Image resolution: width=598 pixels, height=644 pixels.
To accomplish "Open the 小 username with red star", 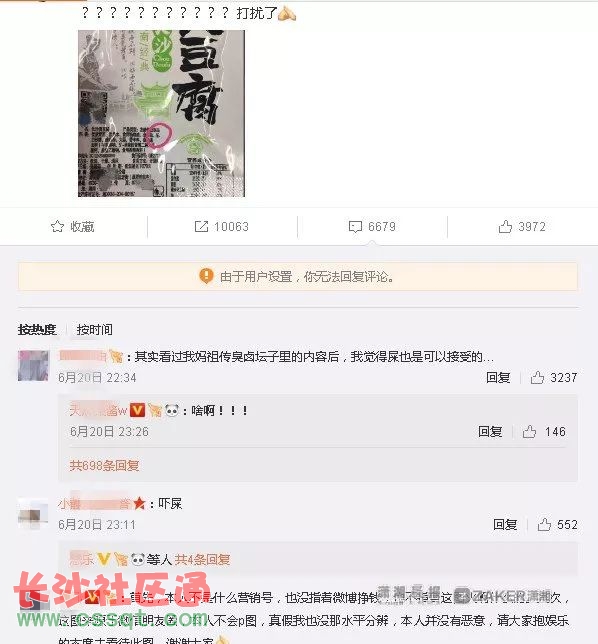I will tap(94, 503).
